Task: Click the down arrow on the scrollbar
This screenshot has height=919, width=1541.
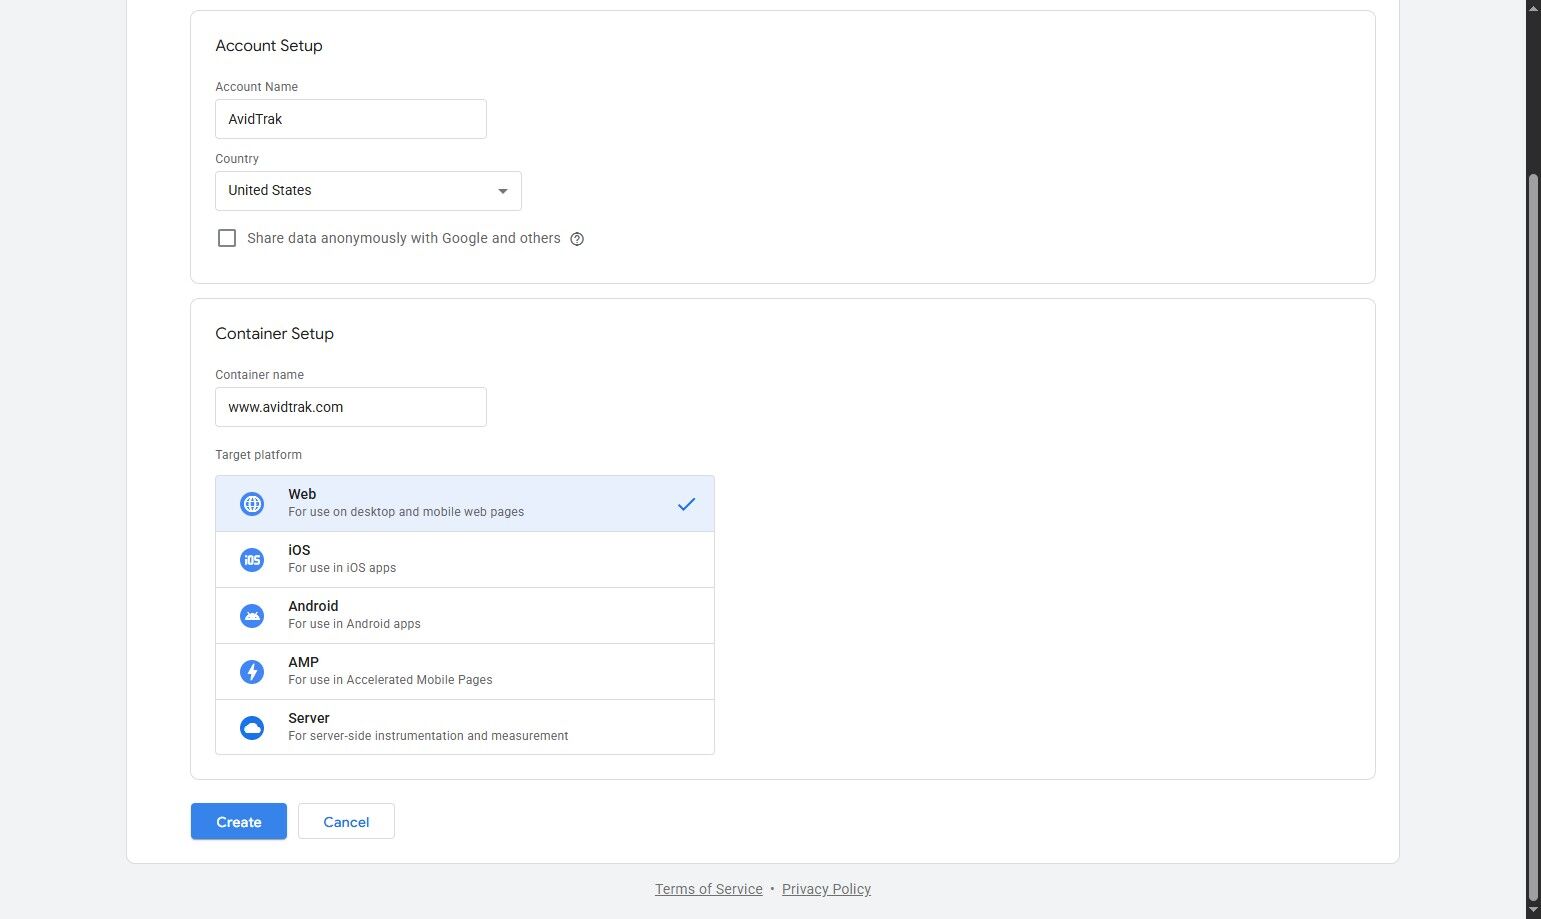Action: [1533, 910]
